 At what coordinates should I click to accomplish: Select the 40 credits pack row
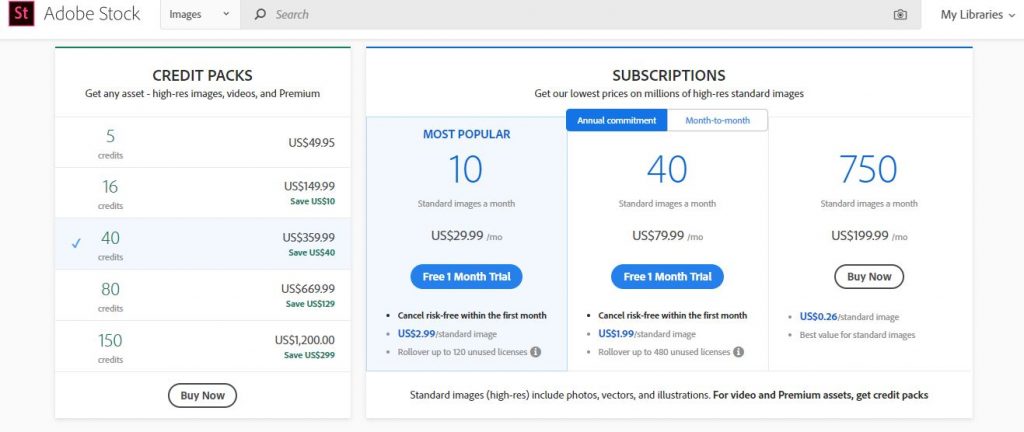[x=202, y=243]
